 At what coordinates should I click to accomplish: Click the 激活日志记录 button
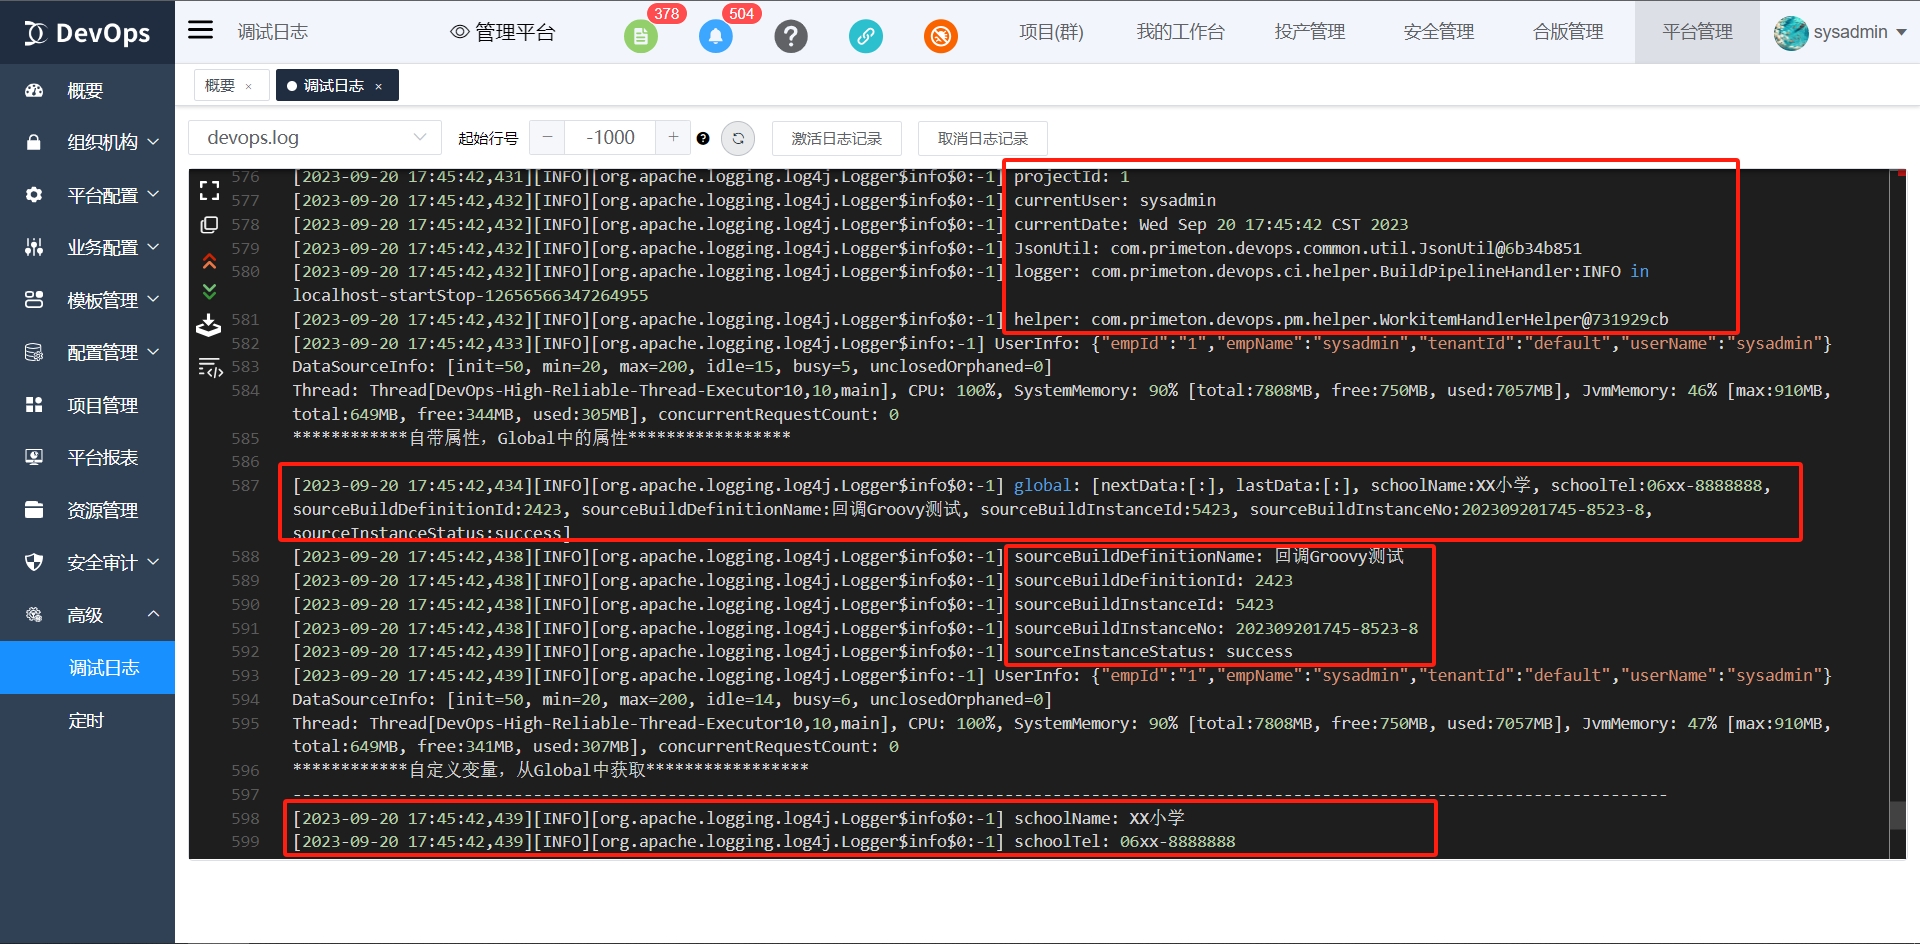836,138
